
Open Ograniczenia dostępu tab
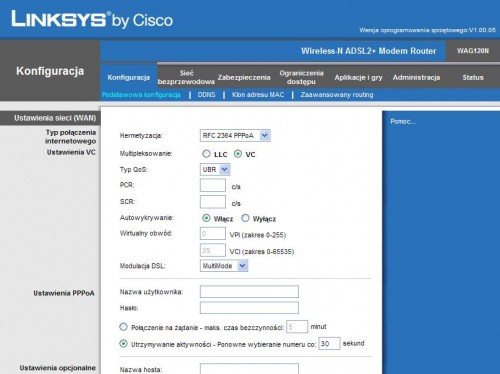coord(301,77)
